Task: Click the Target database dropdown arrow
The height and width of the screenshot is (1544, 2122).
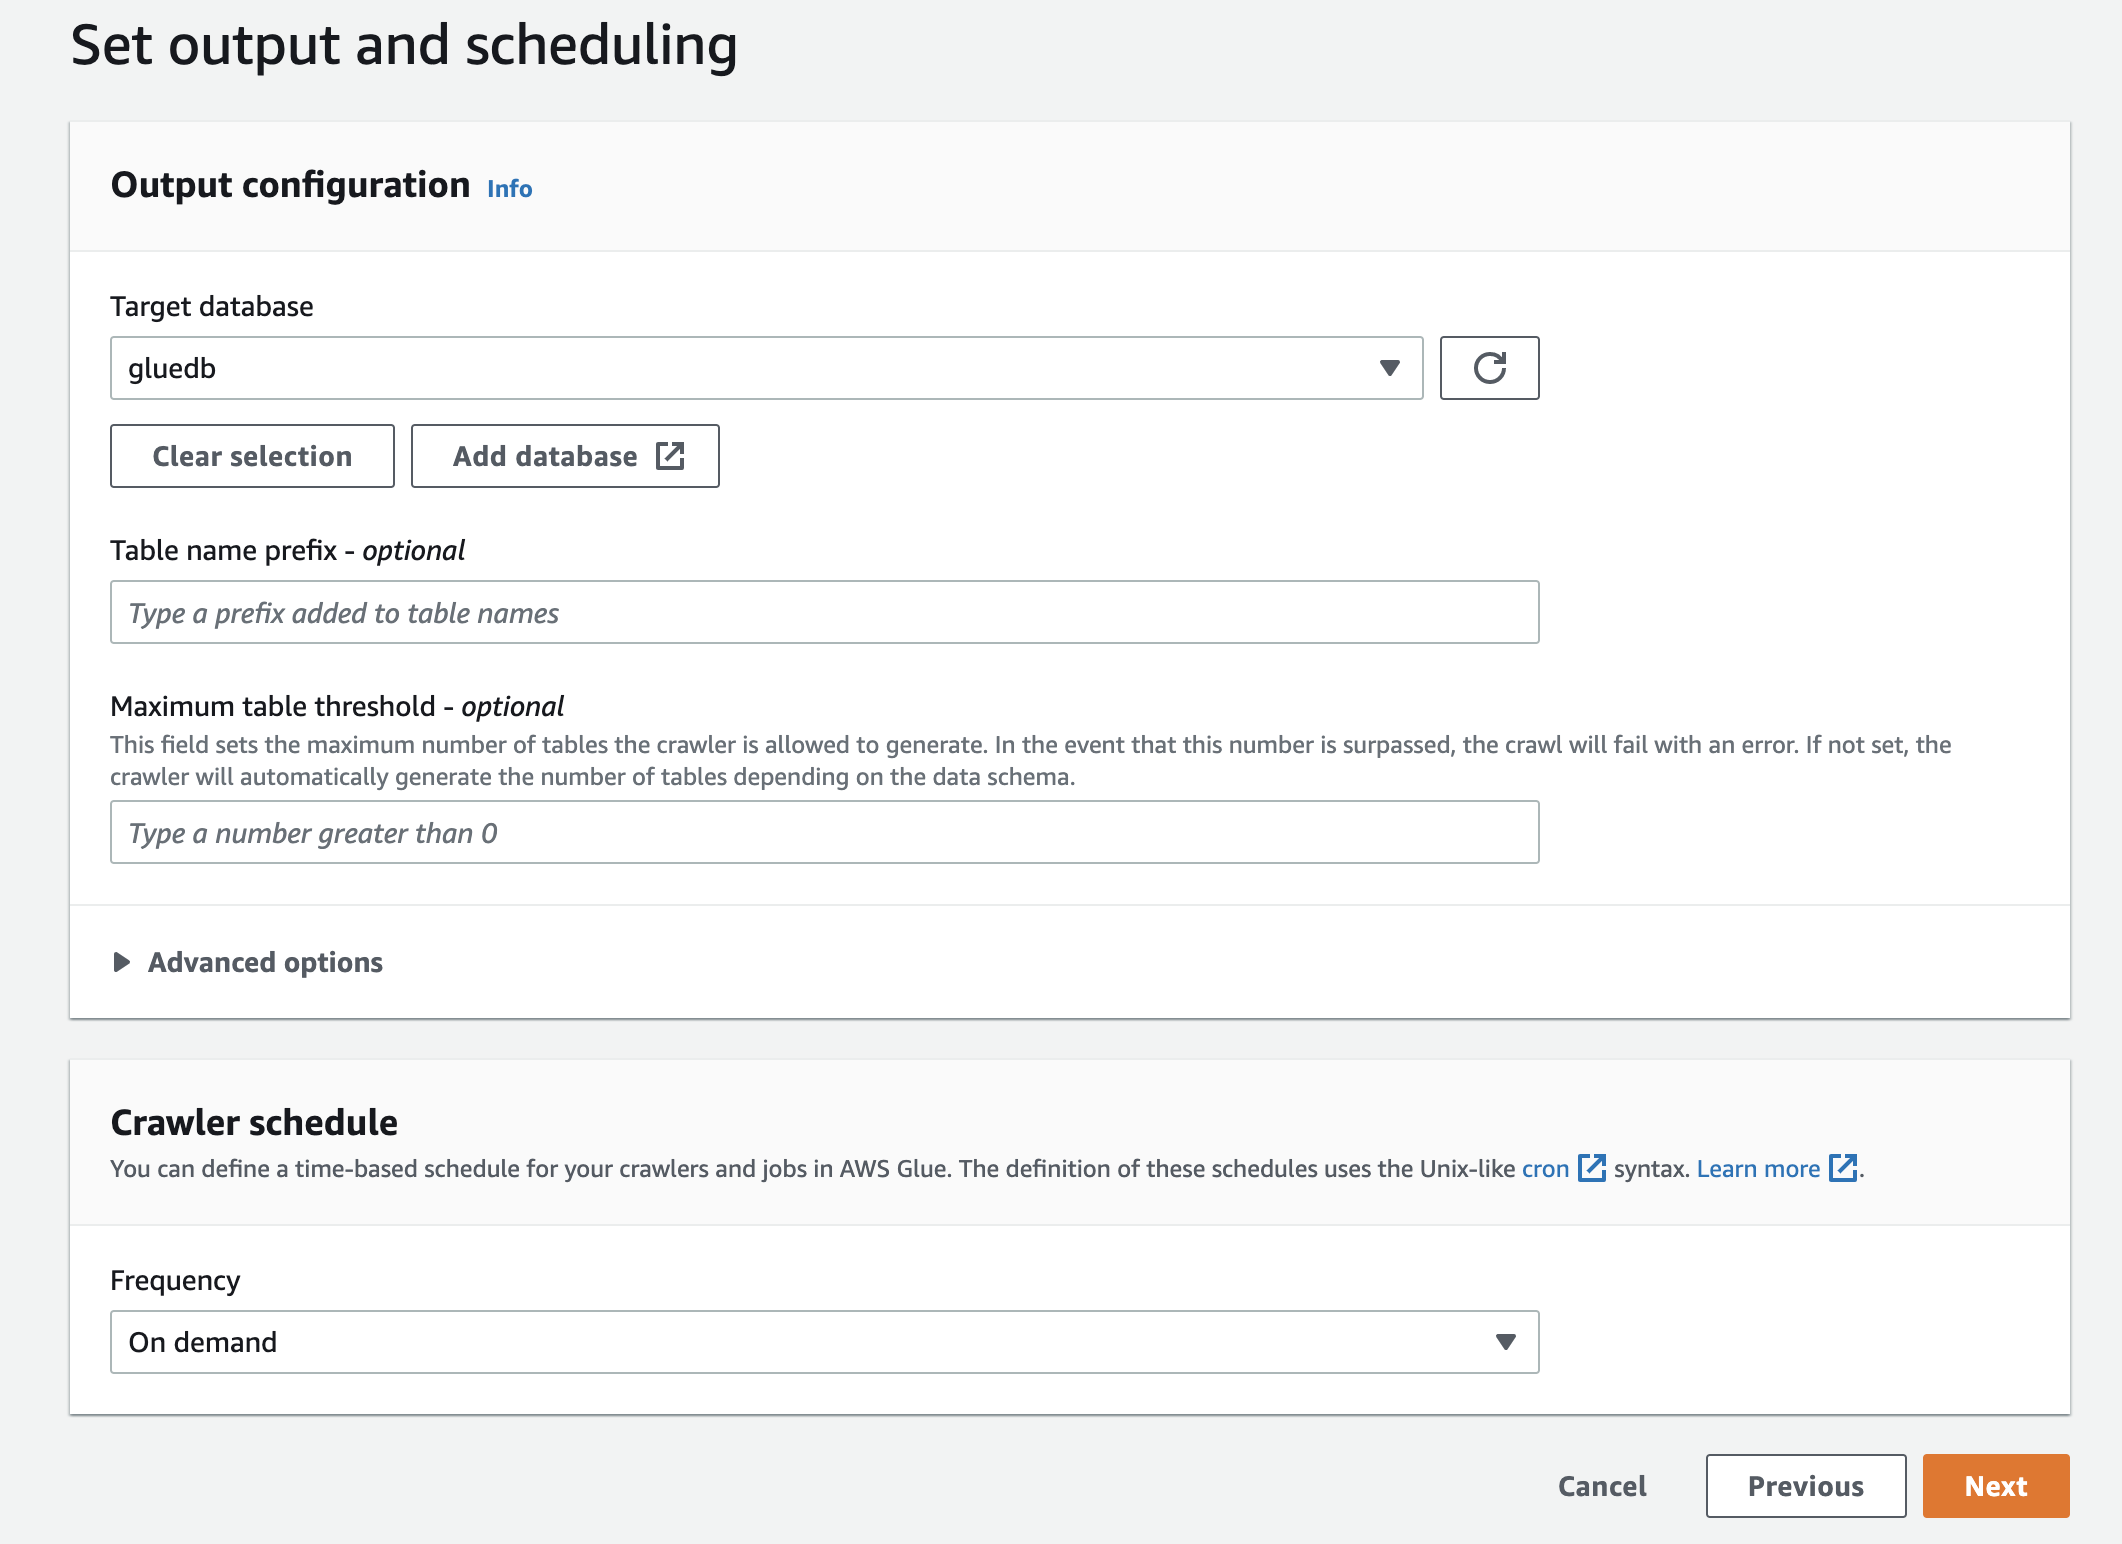Action: point(1389,368)
